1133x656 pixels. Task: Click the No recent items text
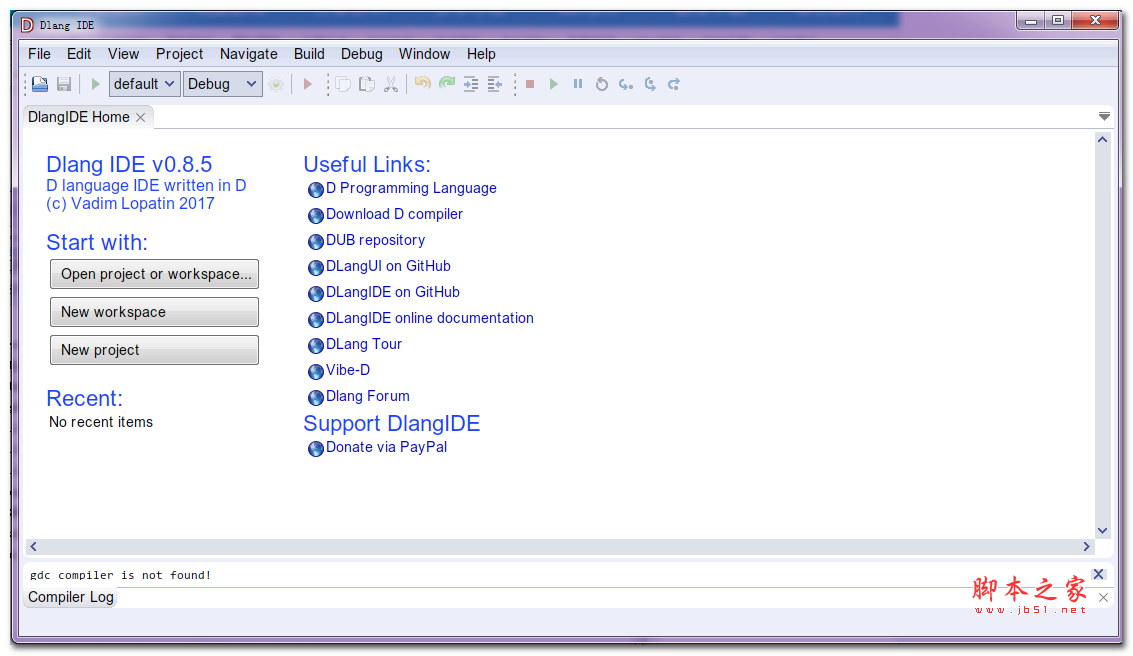(100, 422)
